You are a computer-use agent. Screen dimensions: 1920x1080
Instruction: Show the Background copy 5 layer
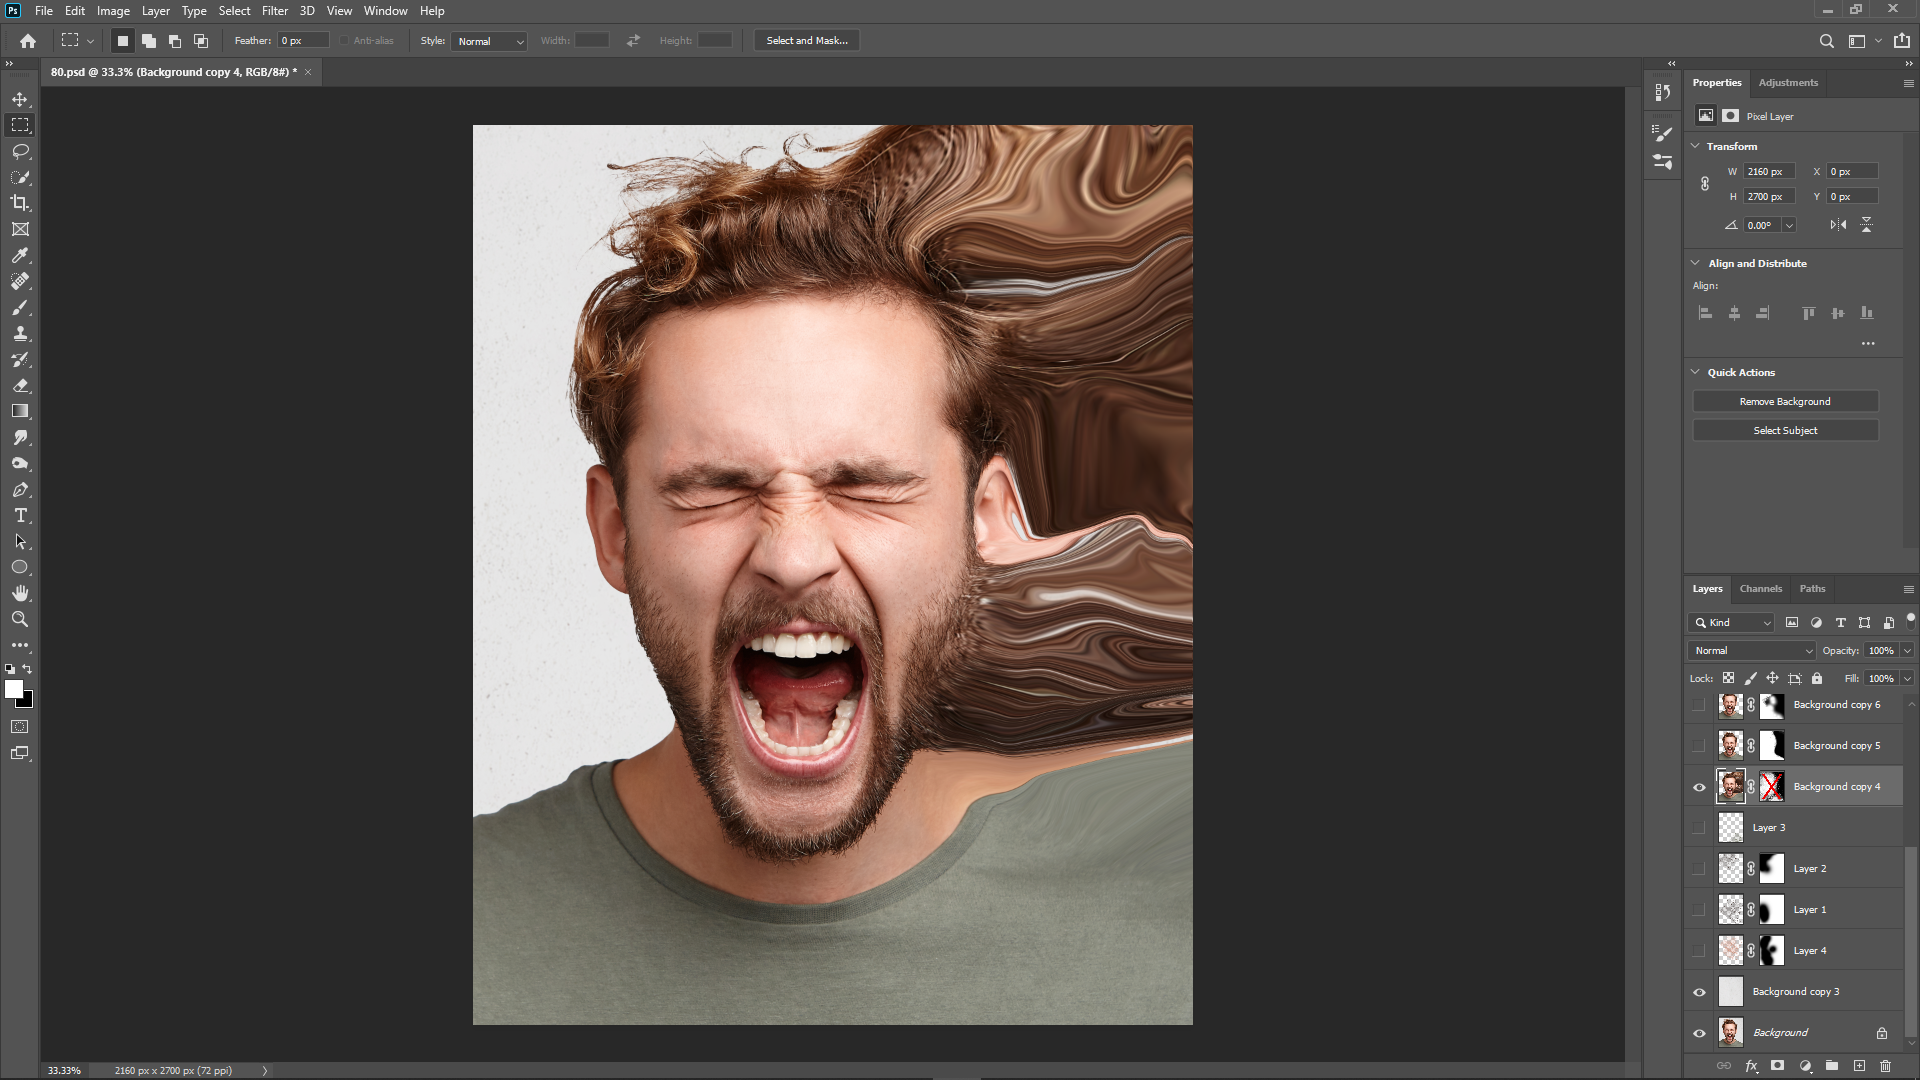pyautogui.click(x=1699, y=746)
